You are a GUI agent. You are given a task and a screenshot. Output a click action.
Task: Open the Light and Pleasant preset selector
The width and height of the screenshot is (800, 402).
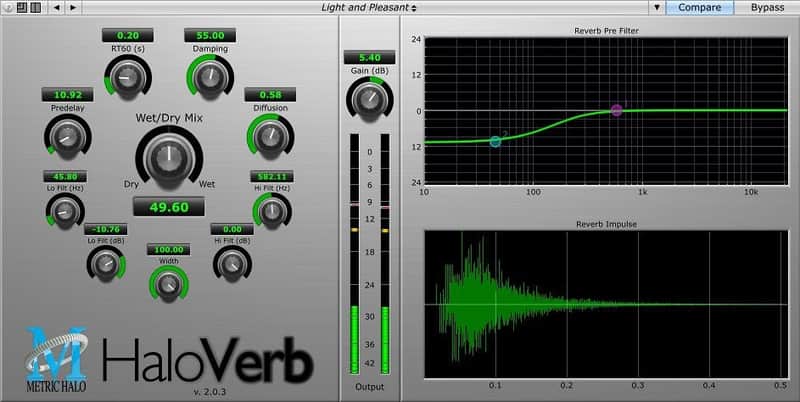368,7
